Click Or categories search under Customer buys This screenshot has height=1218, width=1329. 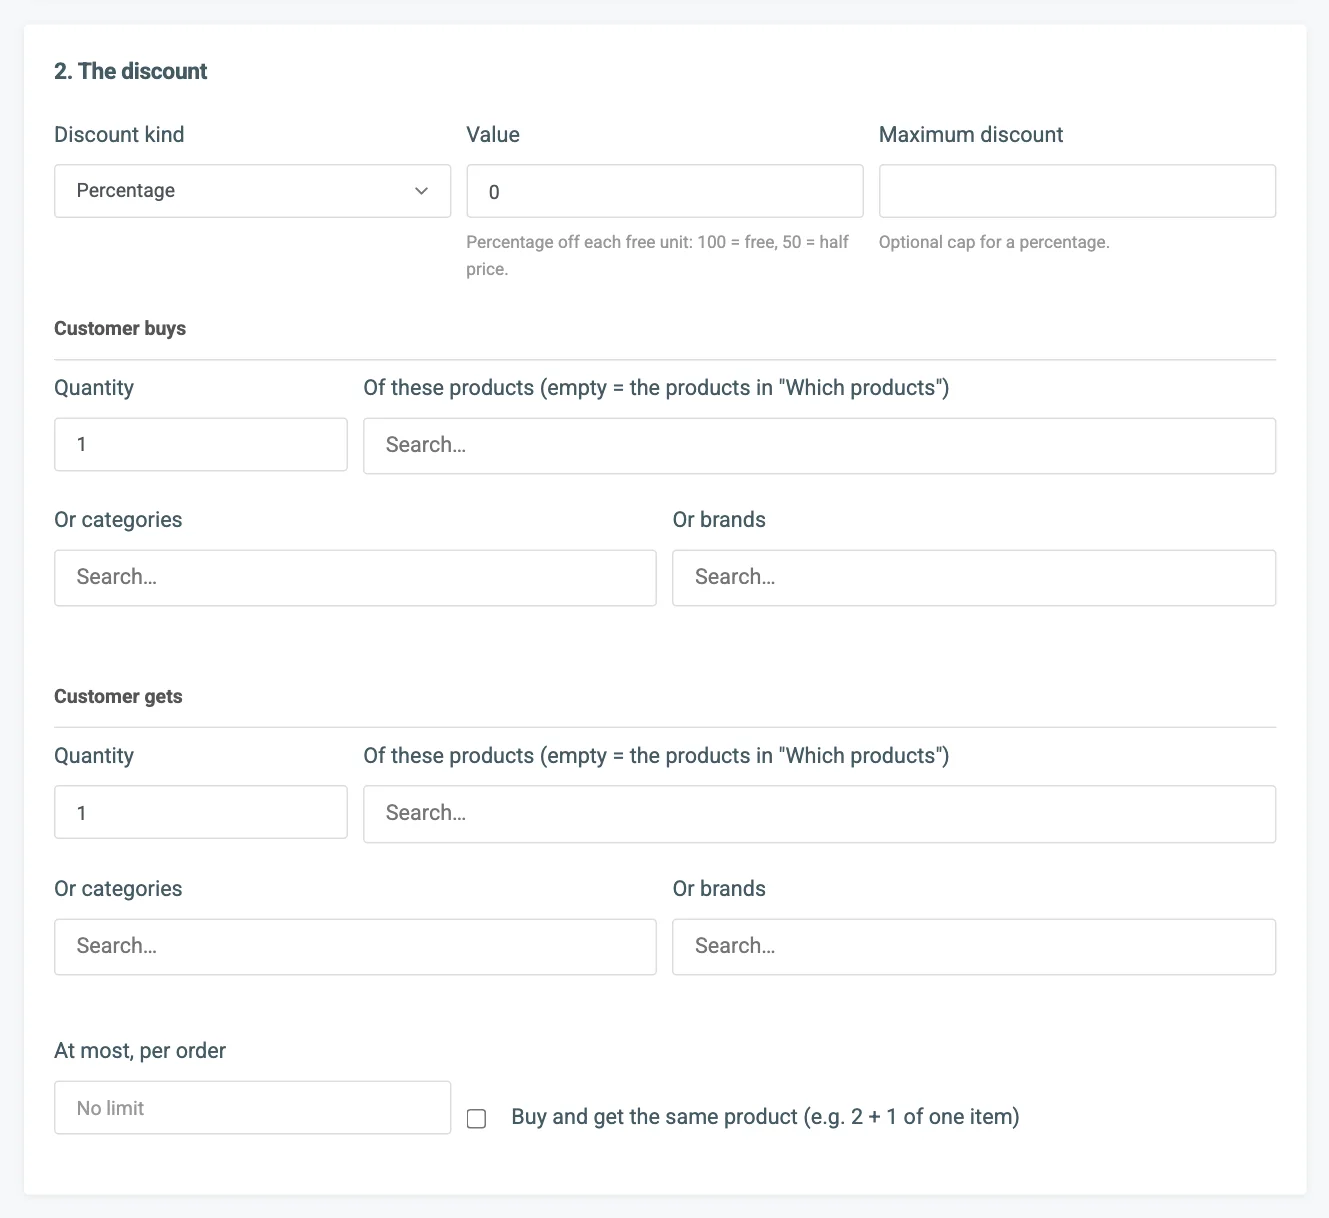355,578
